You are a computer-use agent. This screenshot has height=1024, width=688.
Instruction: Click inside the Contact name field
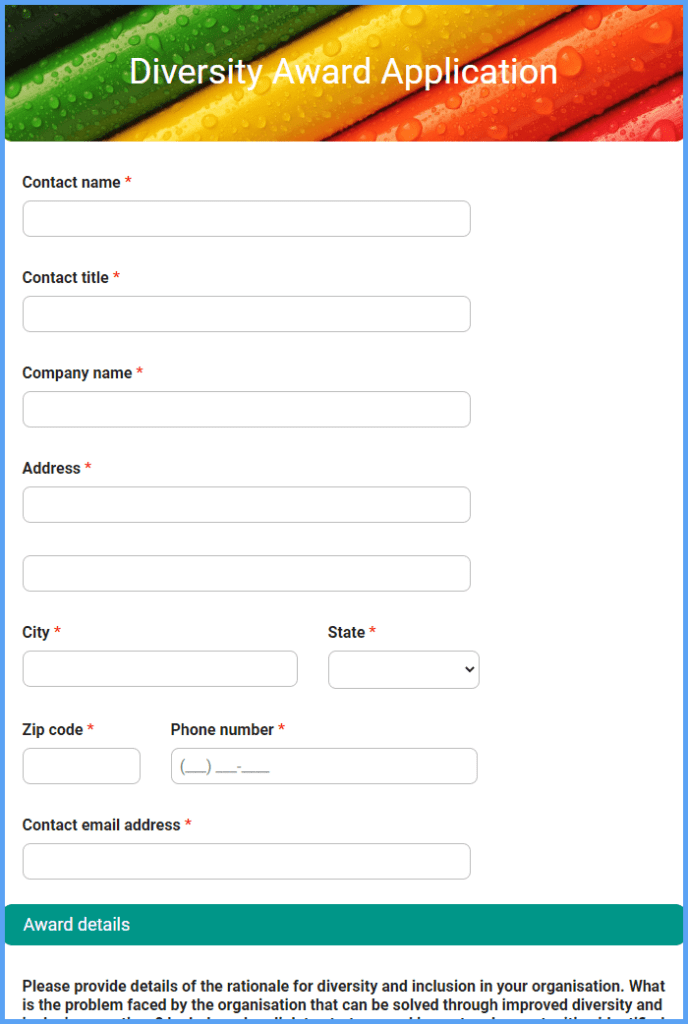(x=246, y=218)
